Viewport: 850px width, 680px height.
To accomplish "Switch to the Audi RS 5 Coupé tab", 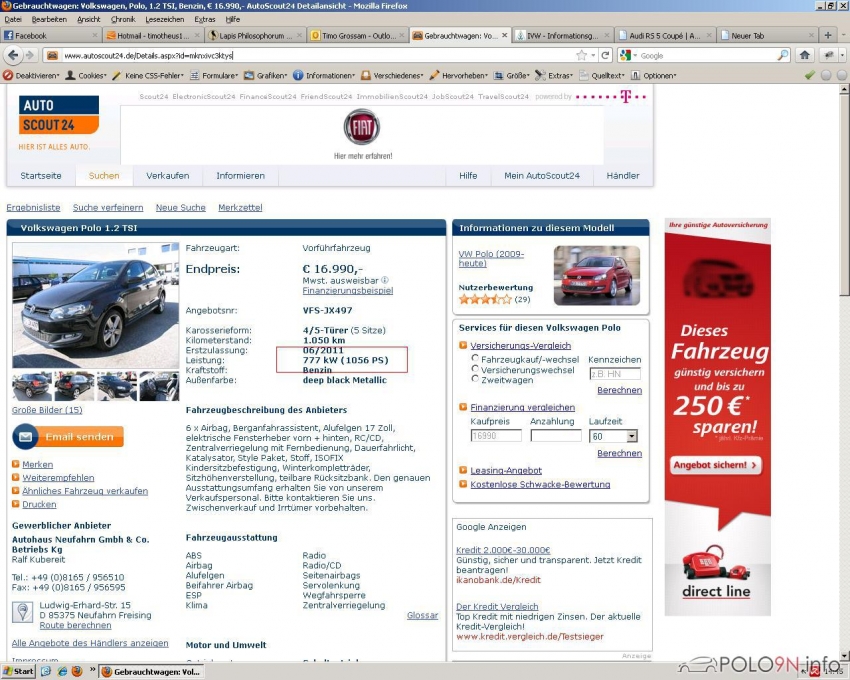I will tap(665, 35).
